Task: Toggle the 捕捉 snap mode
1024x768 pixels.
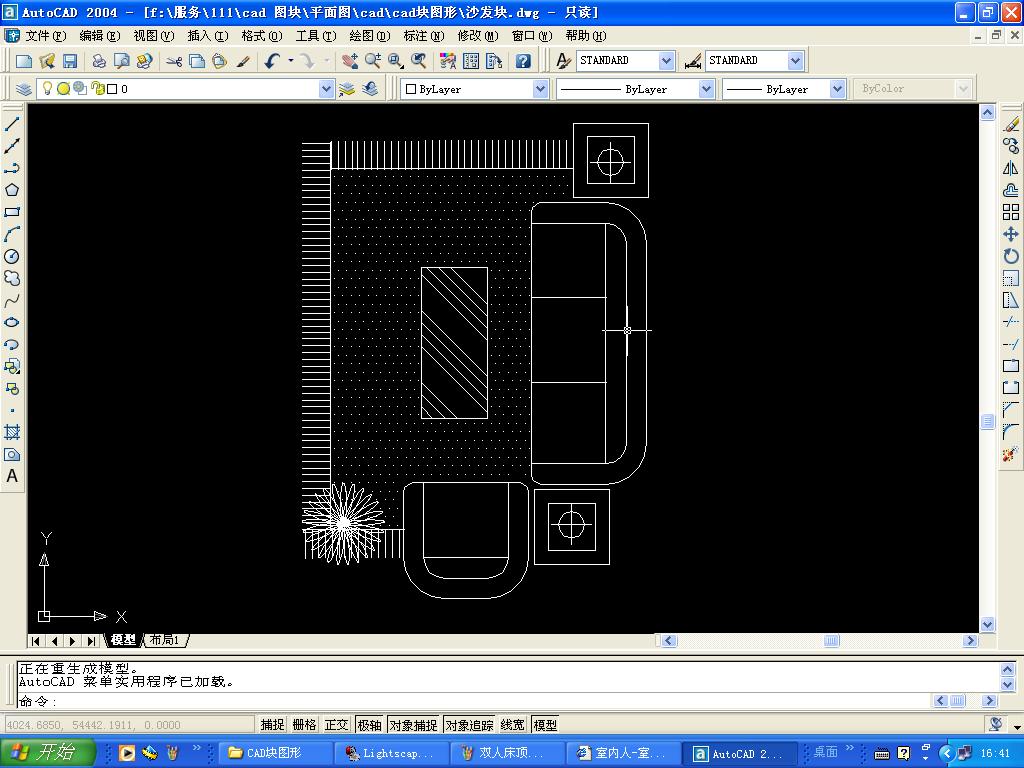Action: pos(272,725)
